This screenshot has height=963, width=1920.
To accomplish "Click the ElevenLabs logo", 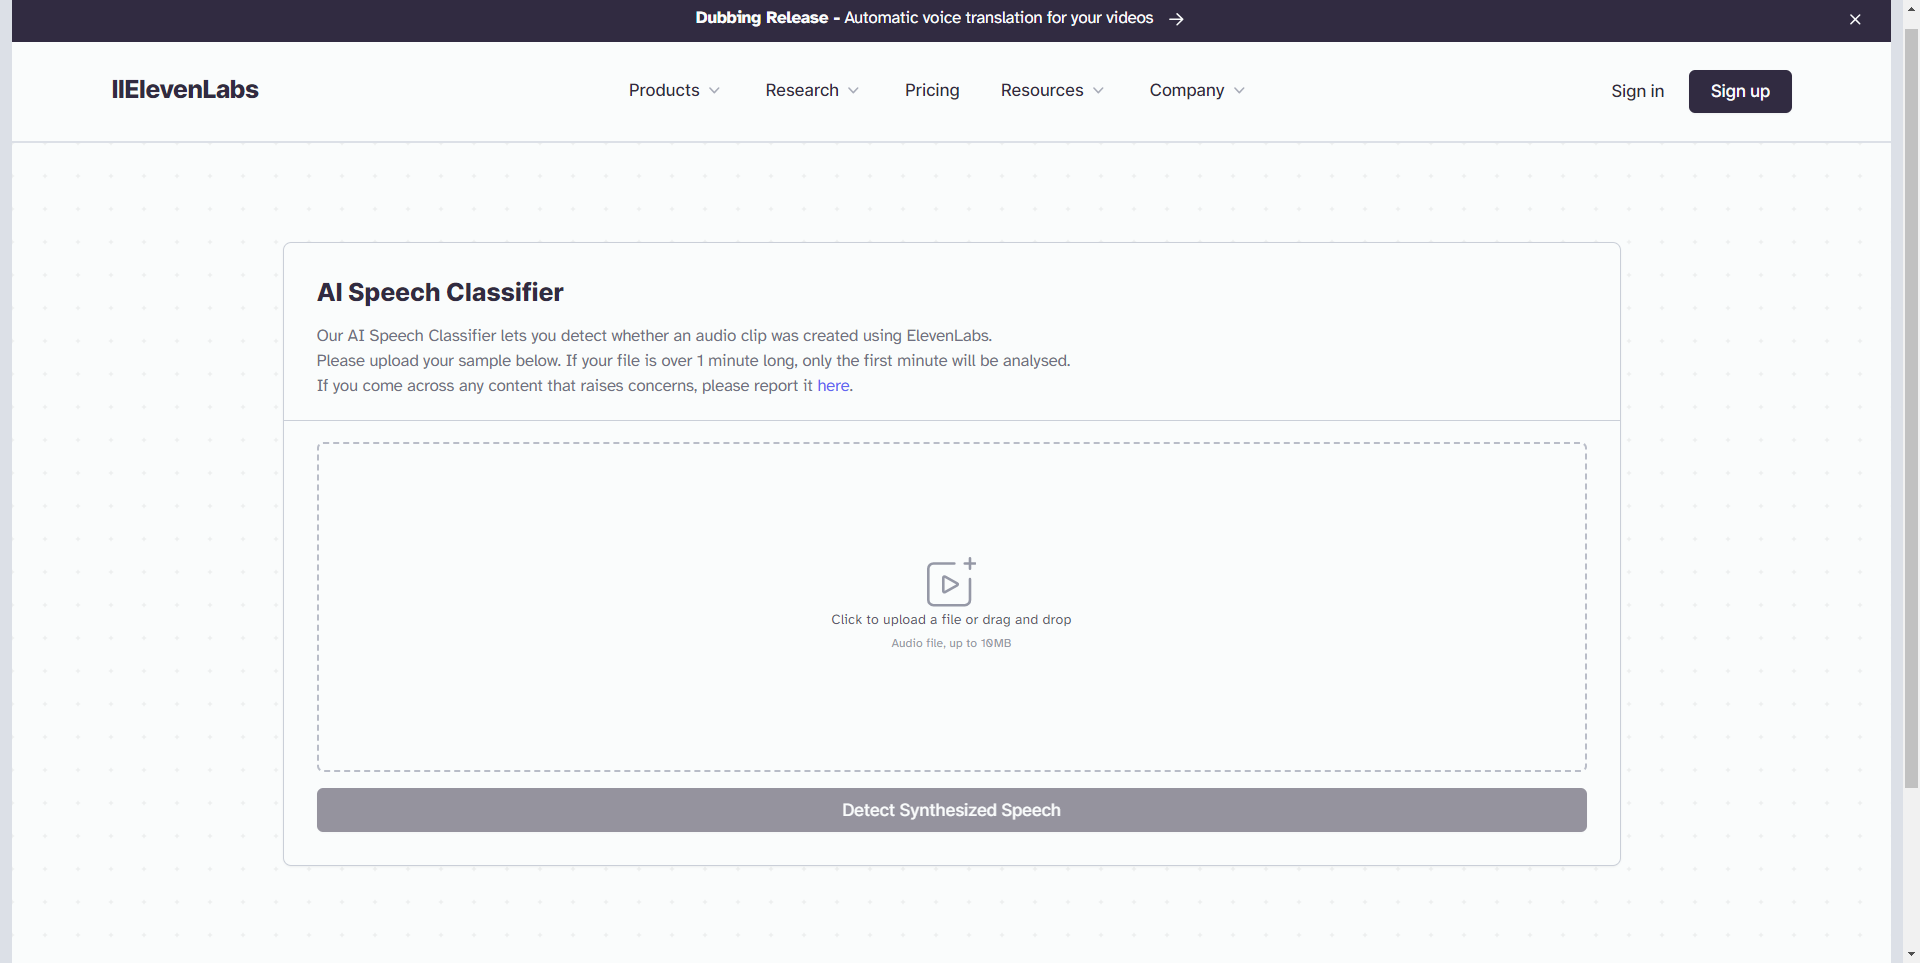I will tap(185, 90).
